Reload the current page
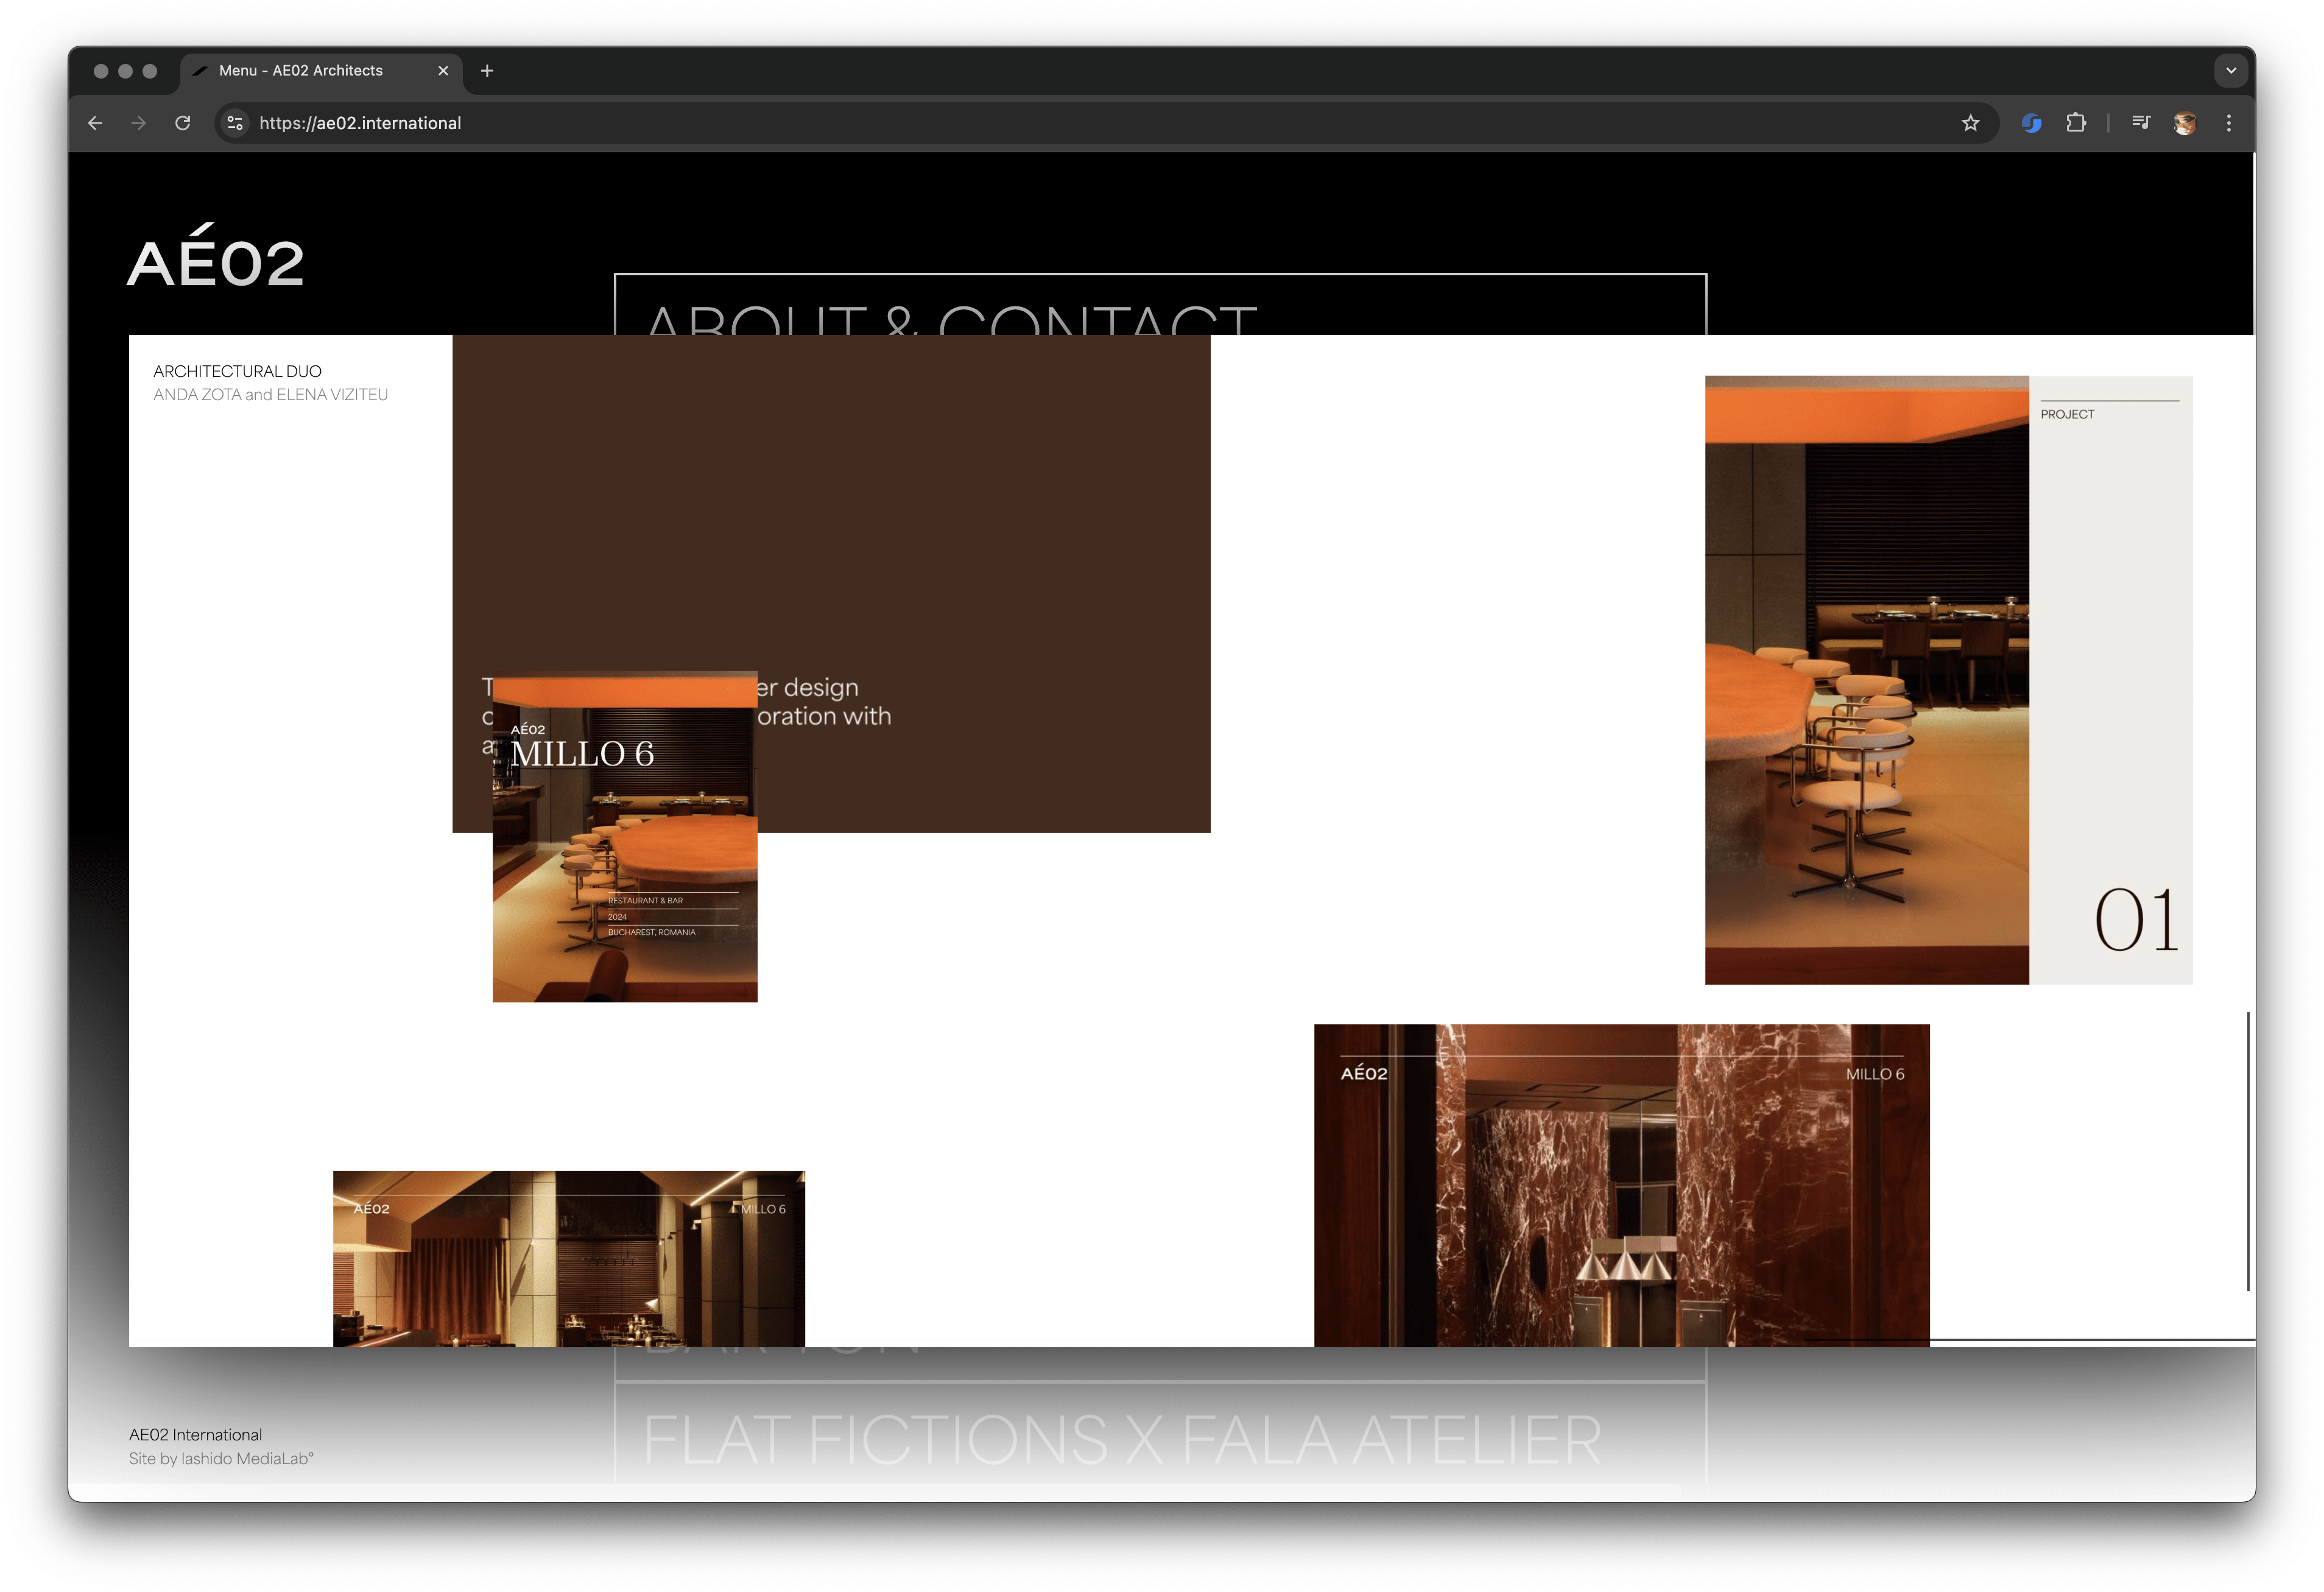 [x=183, y=123]
